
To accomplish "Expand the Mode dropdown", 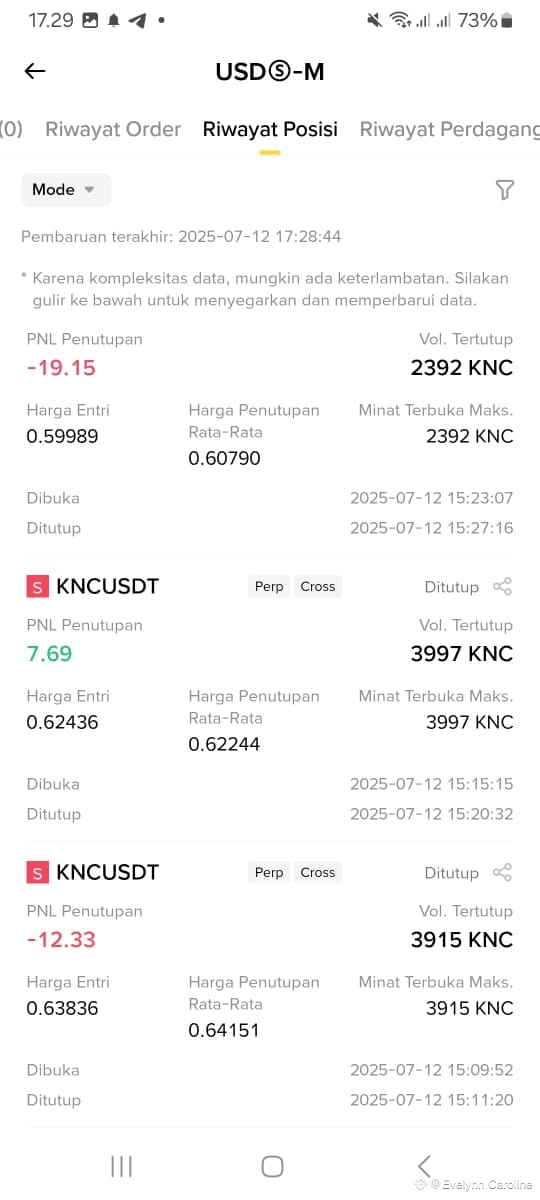I will [66, 190].
